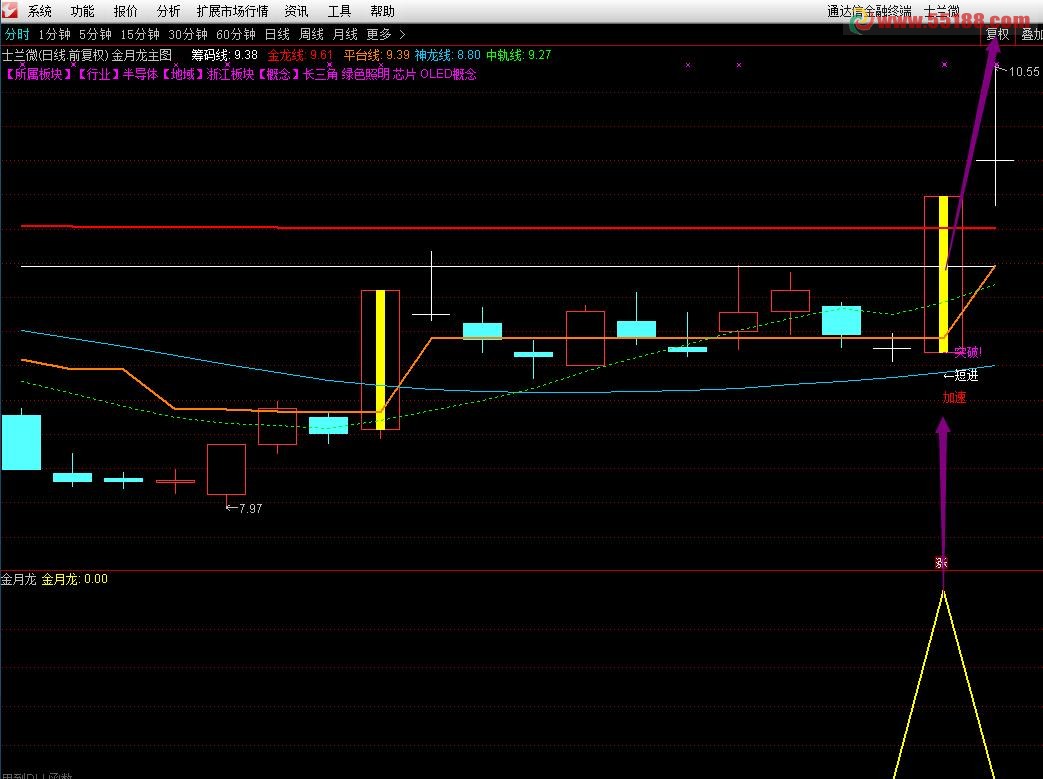Toggle the 叠加 overlay button
This screenshot has width=1043, height=779.
tap(1031, 34)
